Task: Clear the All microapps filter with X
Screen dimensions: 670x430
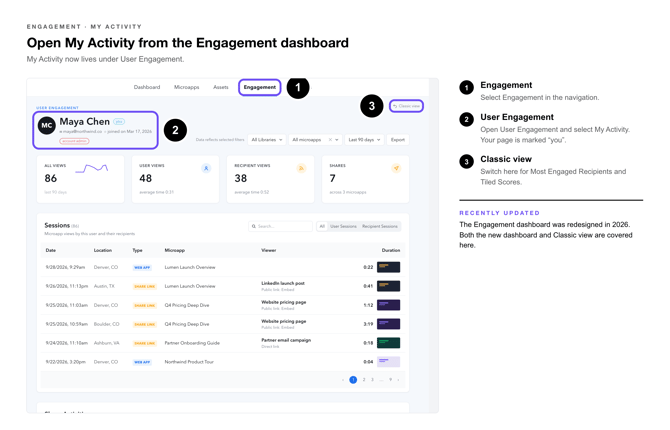Action: tap(330, 140)
